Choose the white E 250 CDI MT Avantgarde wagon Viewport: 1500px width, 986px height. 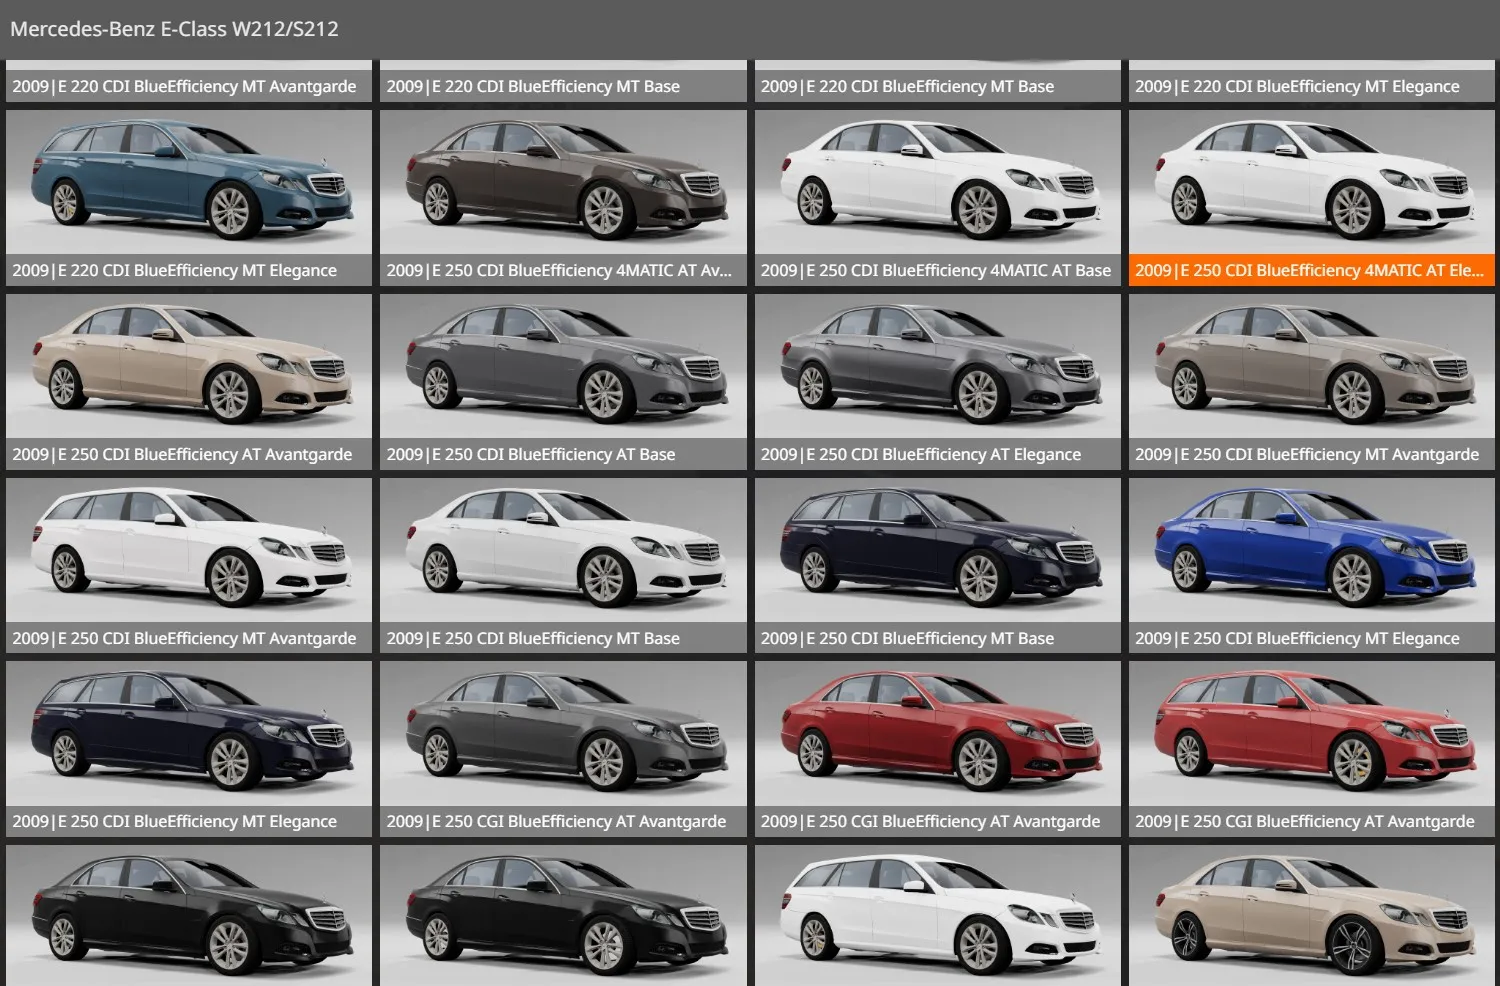tap(189, 550)
